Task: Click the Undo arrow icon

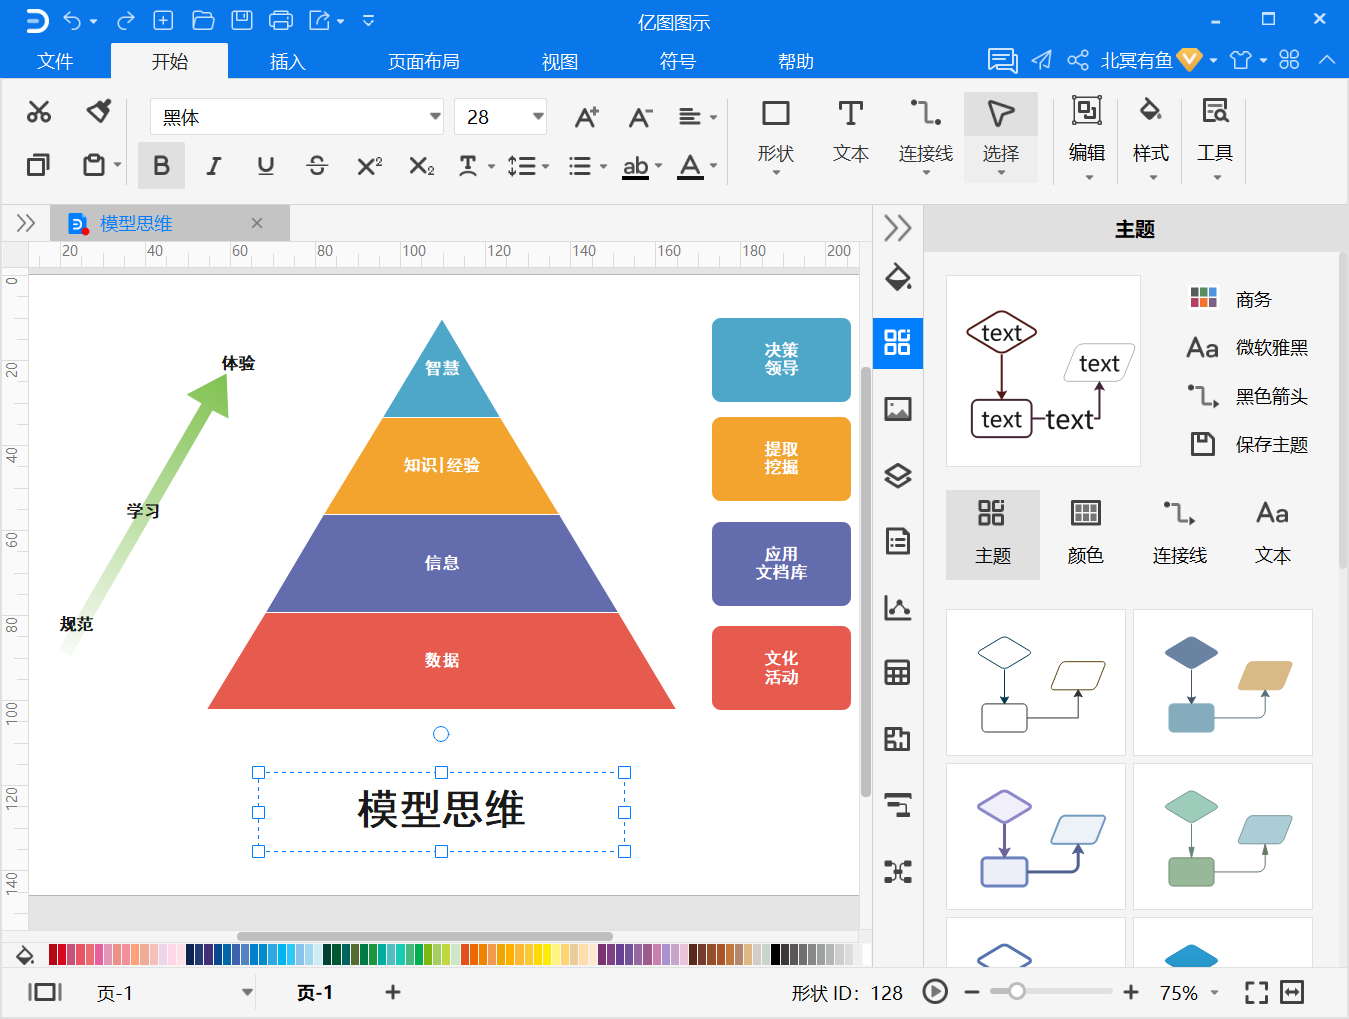Action: 72,20
